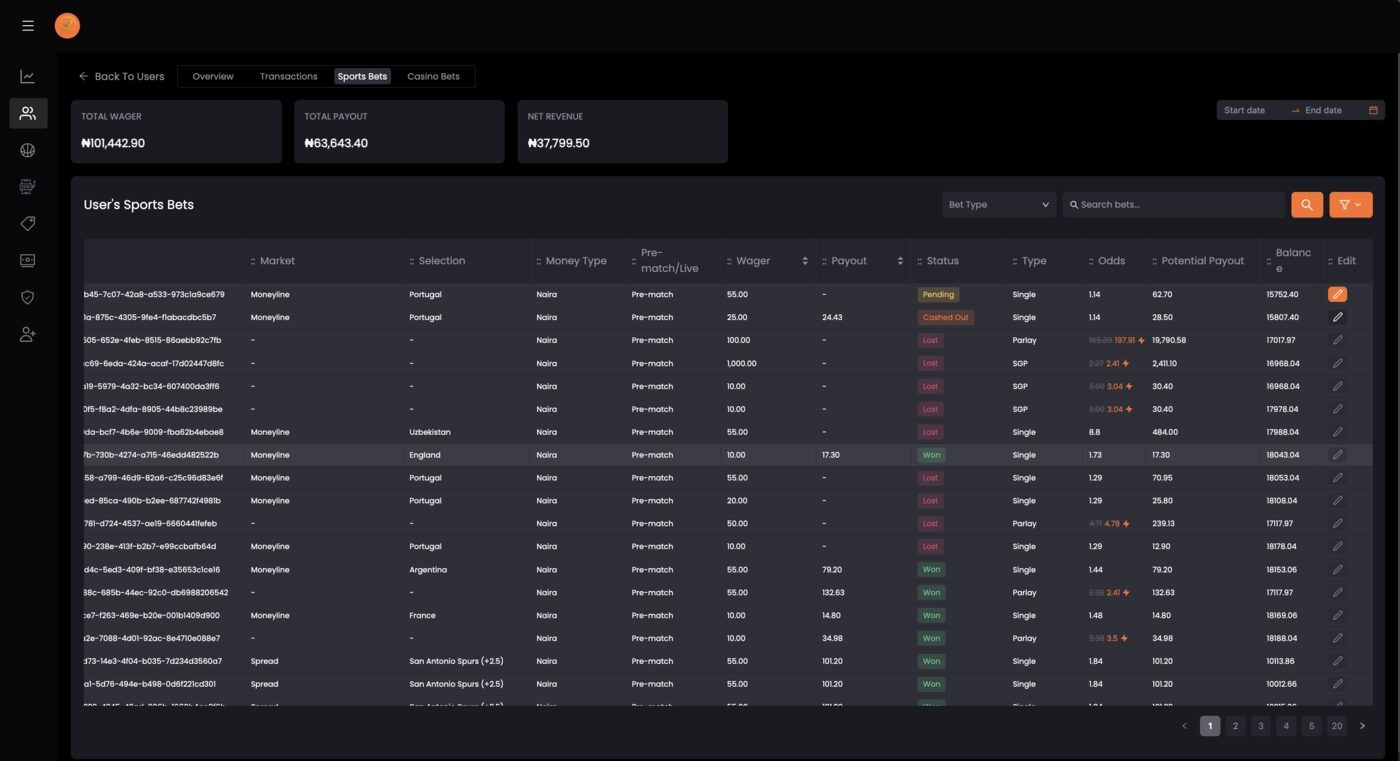The image size is (1400, 761).
Task: Click next page arrow in pagination
Action: [1362, 726]
